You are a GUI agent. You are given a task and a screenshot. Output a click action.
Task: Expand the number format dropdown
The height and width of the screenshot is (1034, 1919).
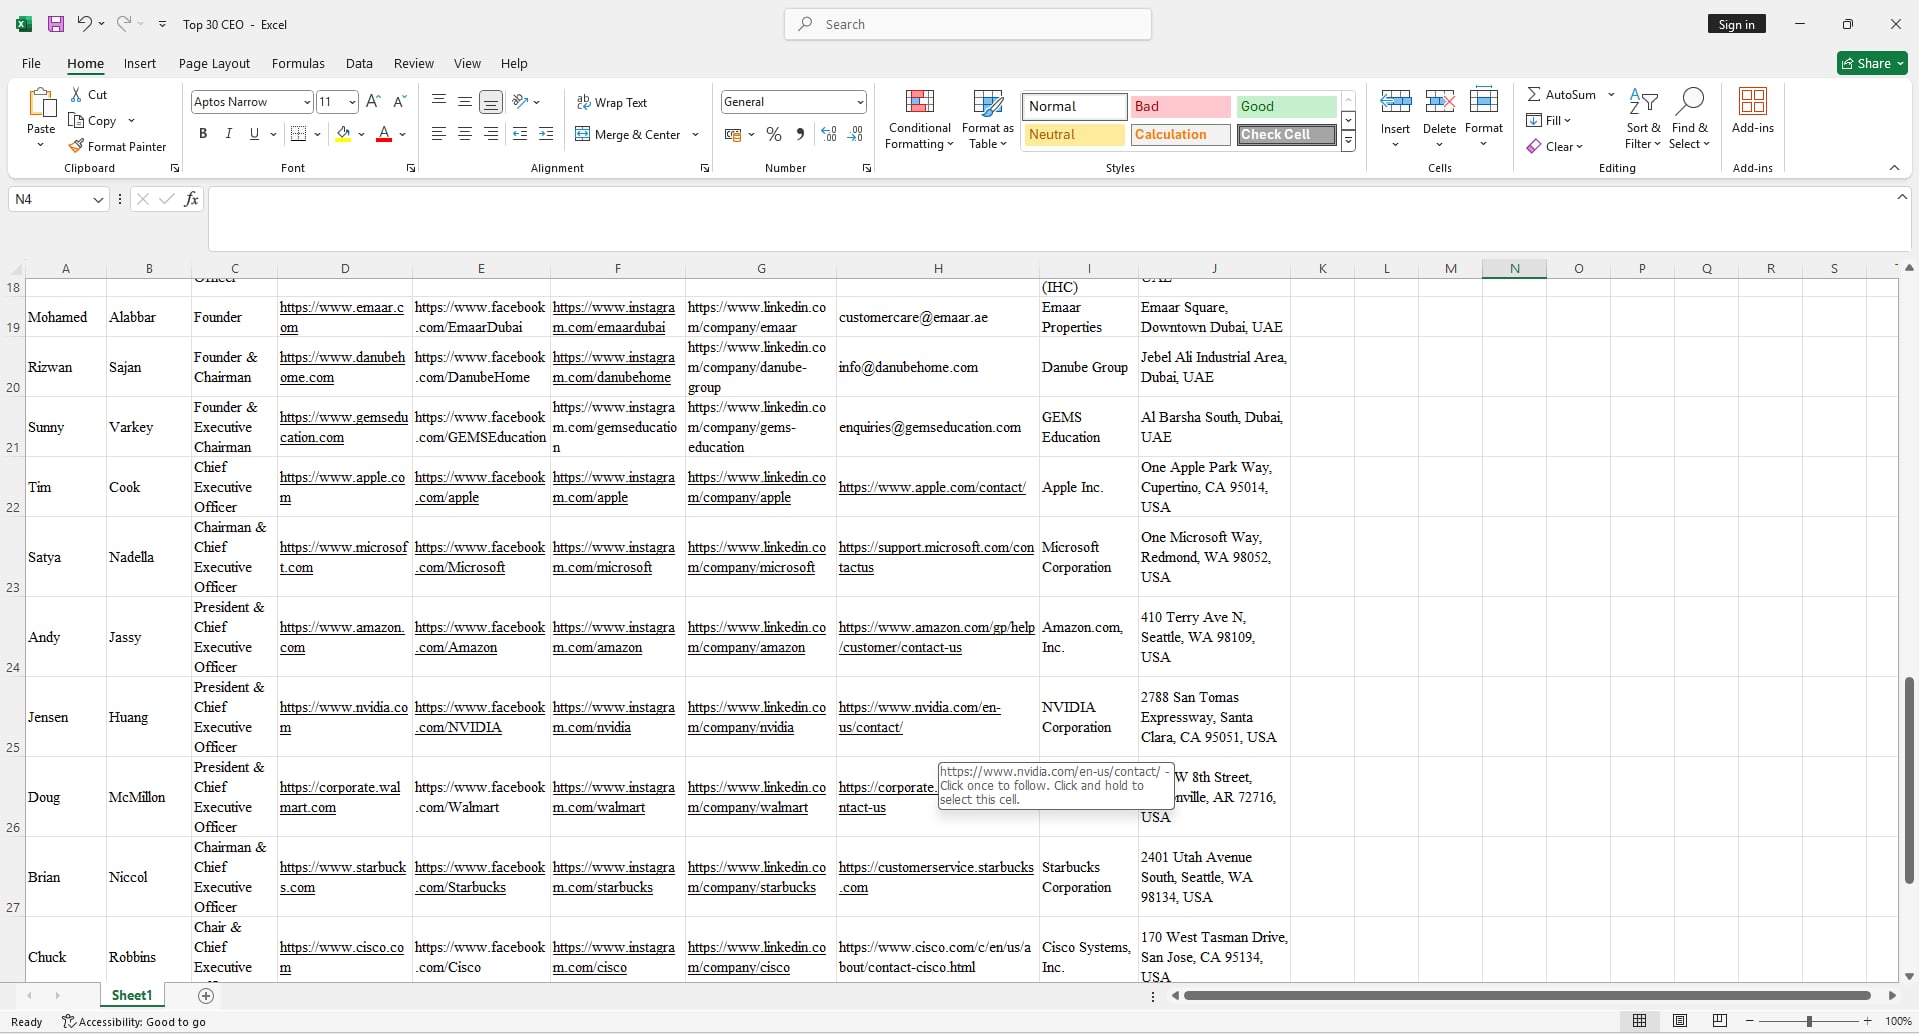coord(860,102)
